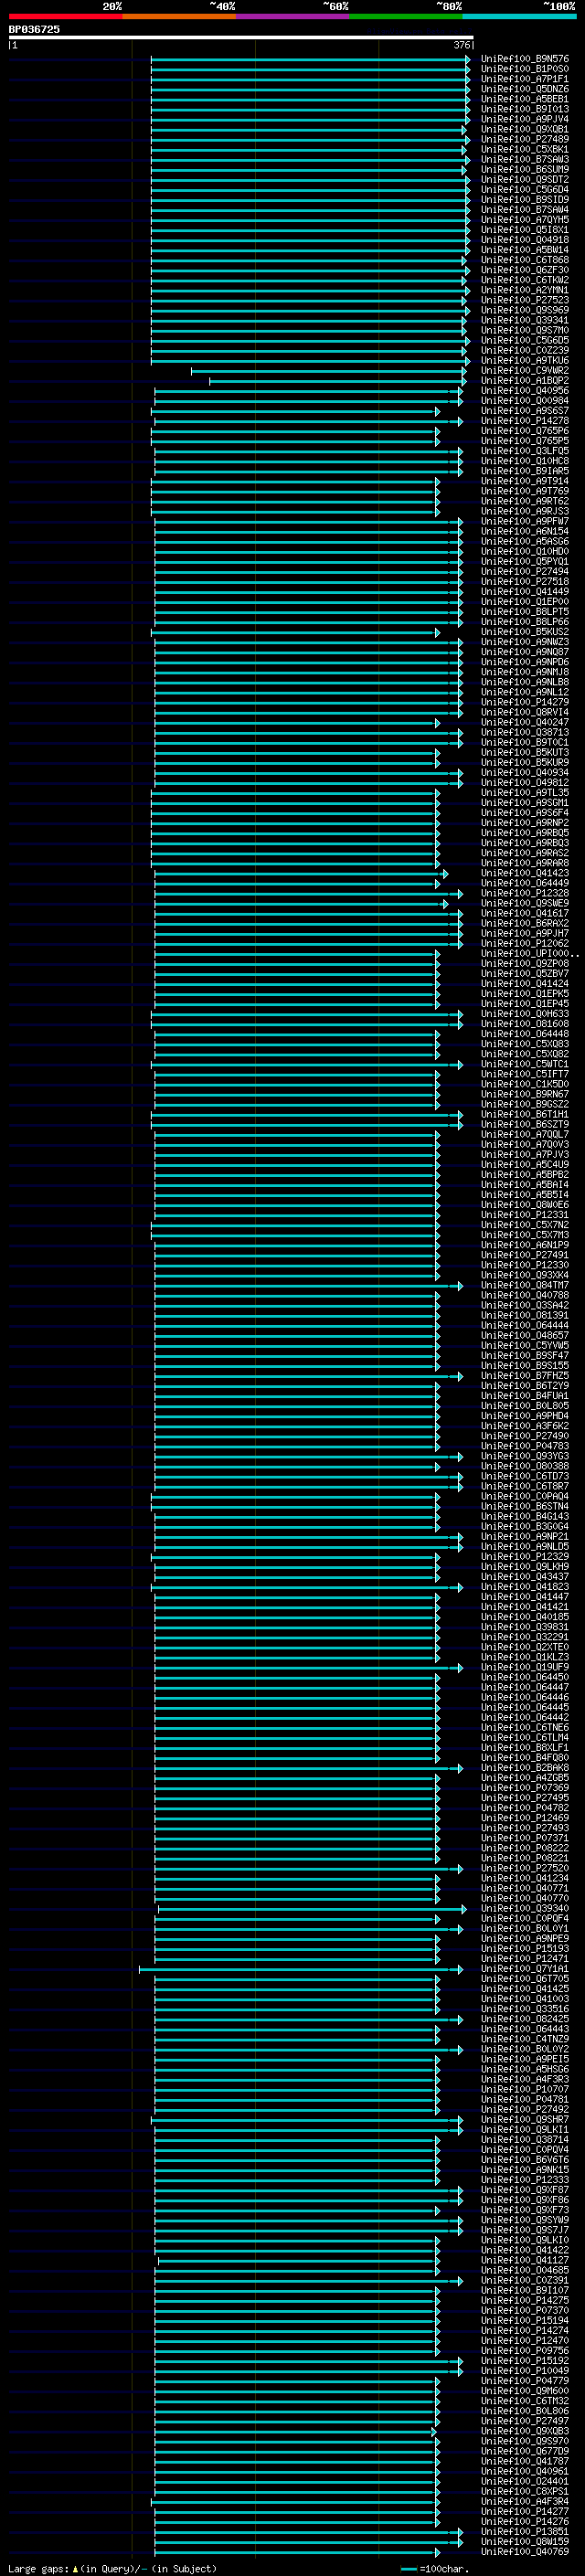Image resolution: width=585 pixels, height=2576 pixels.
Task: Click the UniRef100_Q5I8X1 entry
Action: 525,229
